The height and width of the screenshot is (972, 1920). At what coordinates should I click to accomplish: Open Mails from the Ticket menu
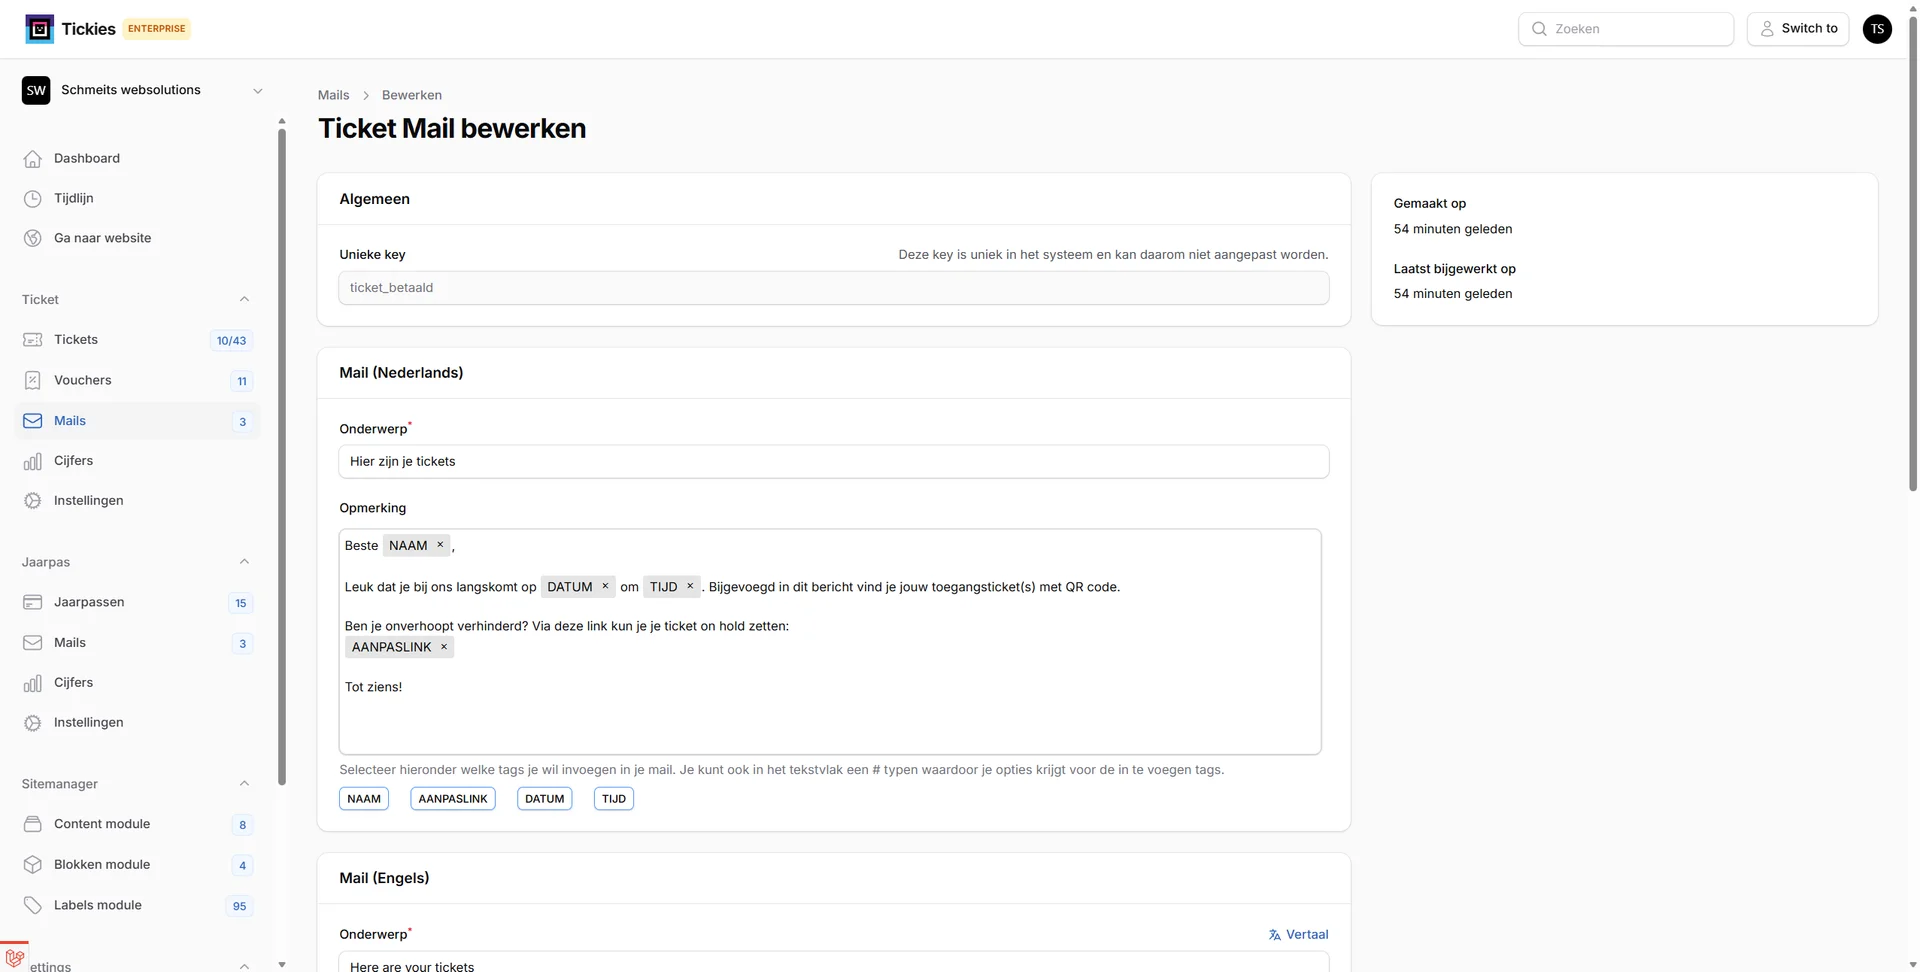[71, 420]
